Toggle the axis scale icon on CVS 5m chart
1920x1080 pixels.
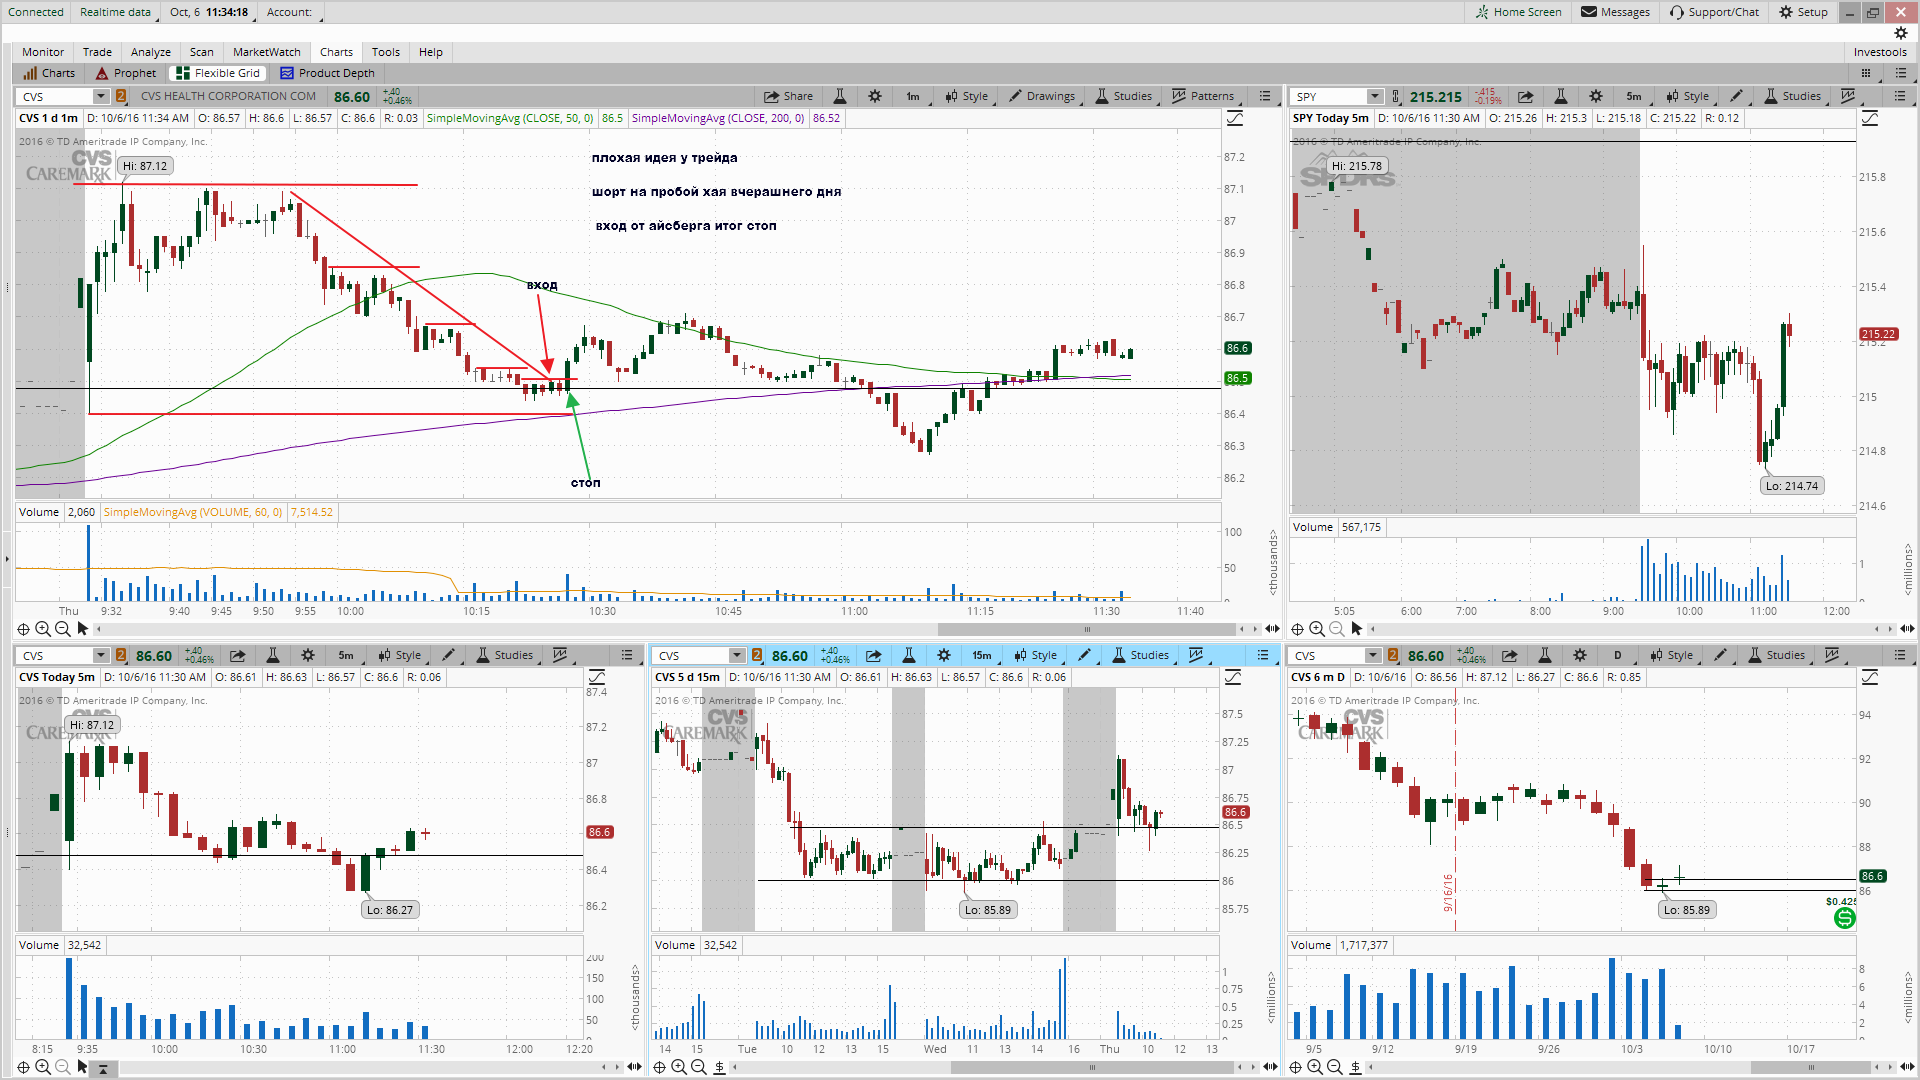pos(597,678)
